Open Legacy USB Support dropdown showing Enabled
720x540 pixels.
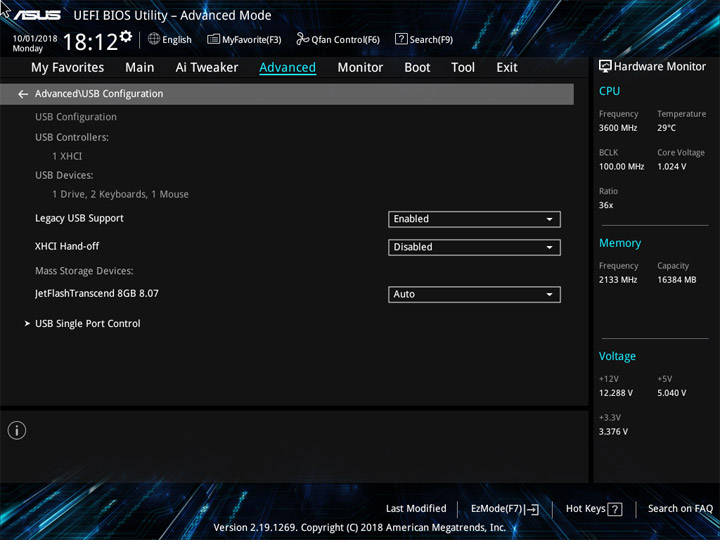pyautogui.click(x=474, y=219)
